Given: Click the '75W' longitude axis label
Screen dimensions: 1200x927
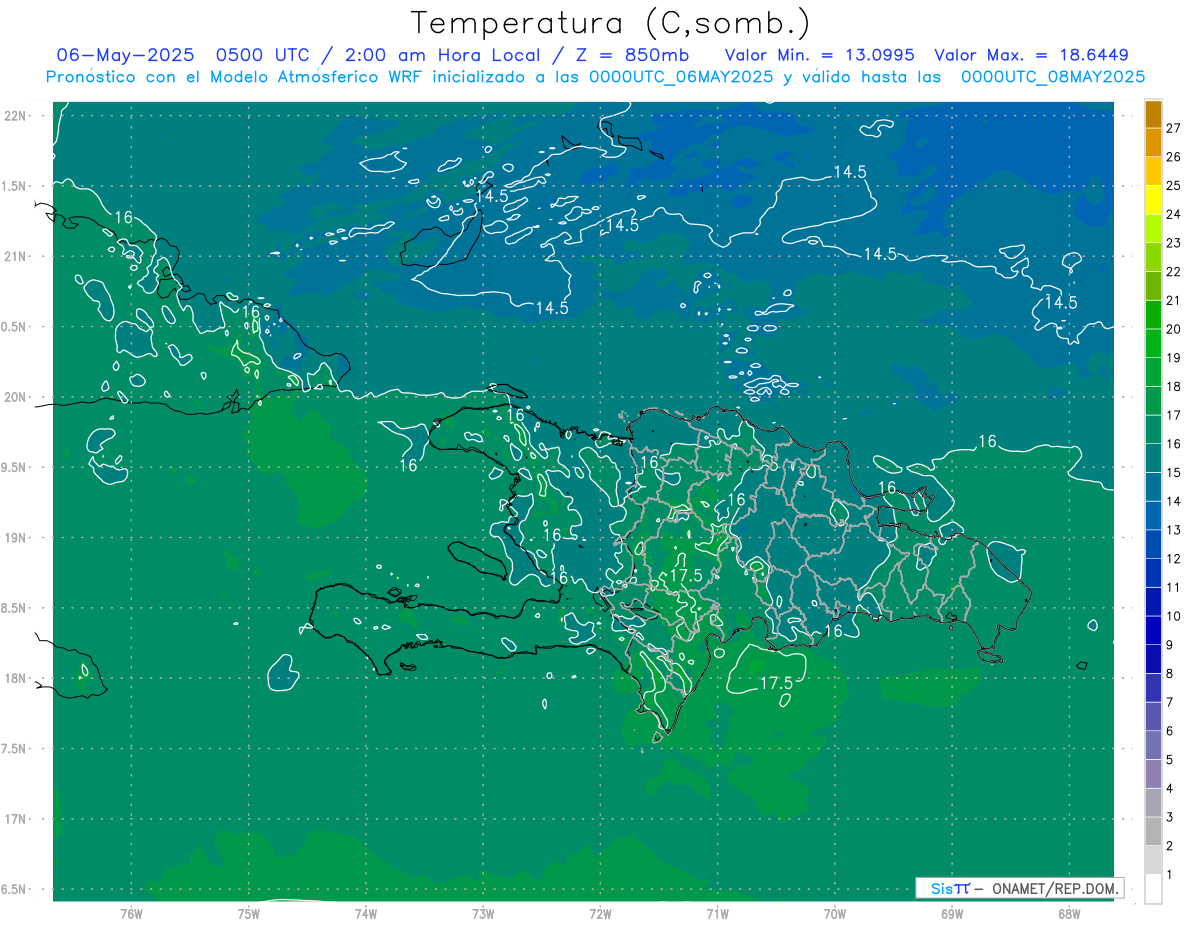Looking at the screenshot, I should click(249, 913).
